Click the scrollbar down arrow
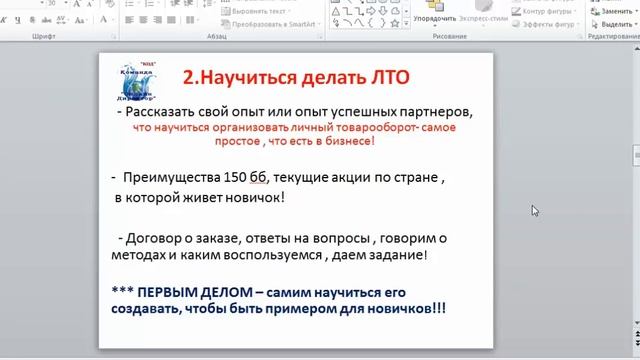The image size is (640, 360). point(637,323)
